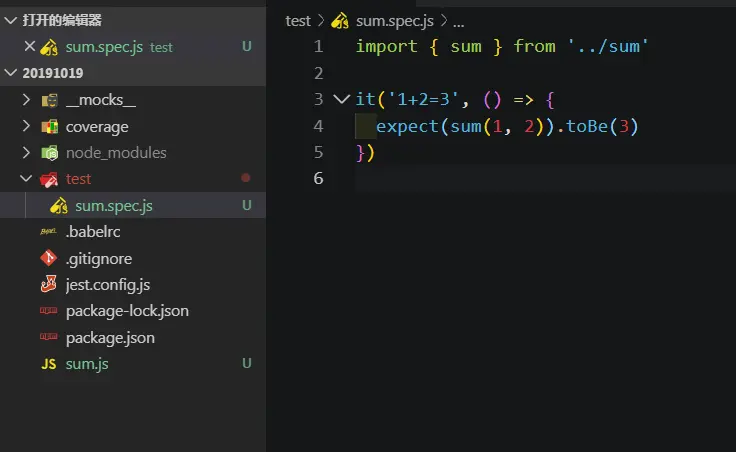Click the 'expect' call on line 4

(407, 126)
